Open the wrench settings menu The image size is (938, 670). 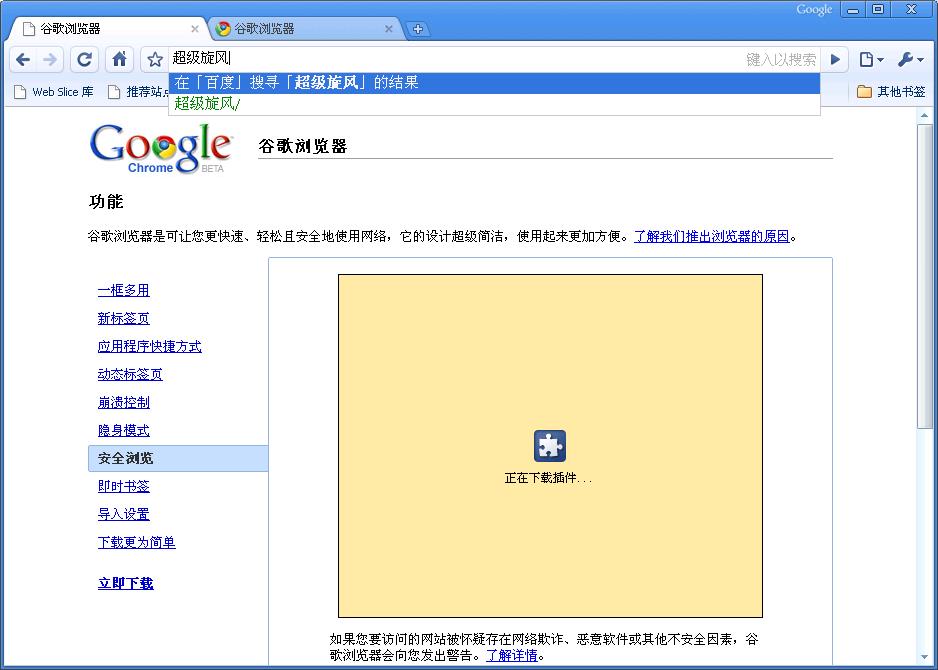[910, 59]
